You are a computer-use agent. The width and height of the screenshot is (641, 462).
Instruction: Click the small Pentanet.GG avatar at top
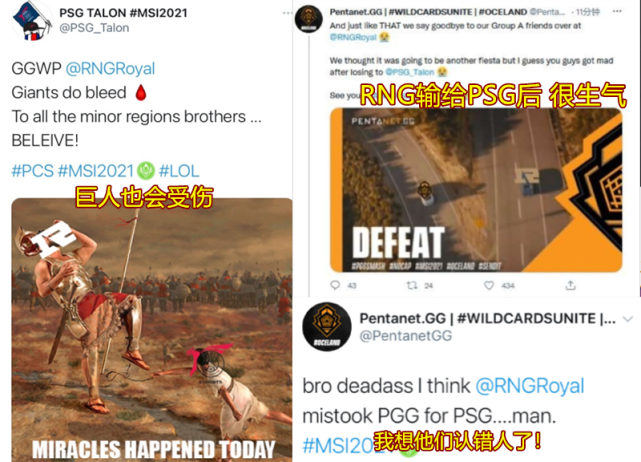pos(309,18)
